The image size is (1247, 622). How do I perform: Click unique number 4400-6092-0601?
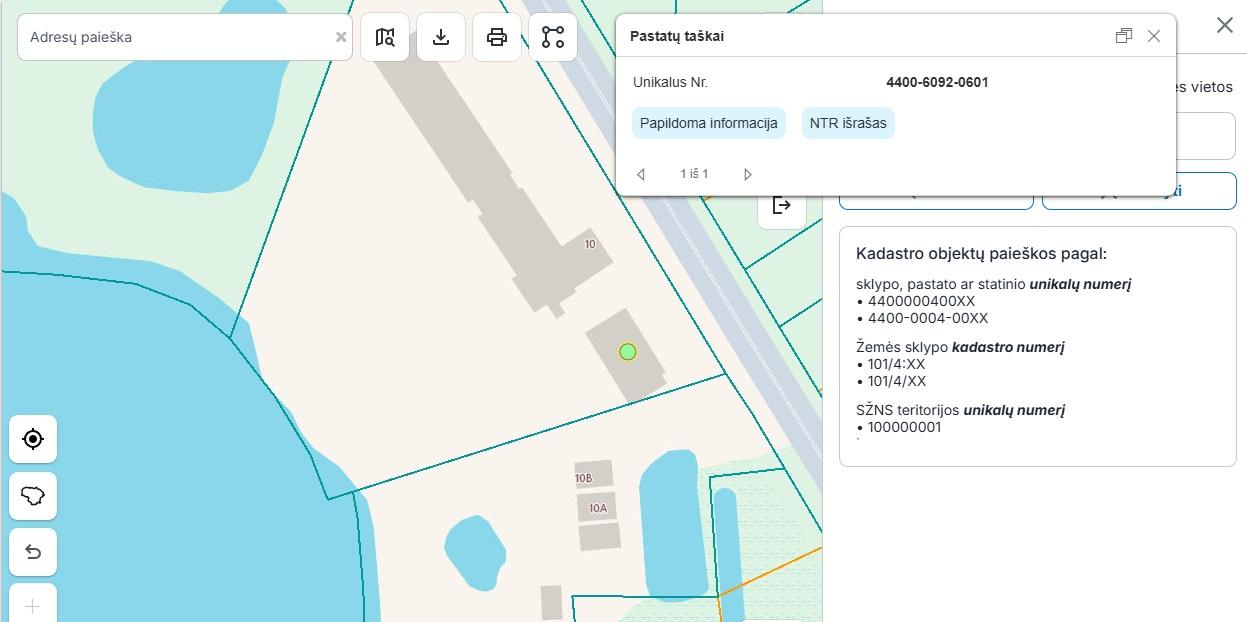tap(937, 82)
